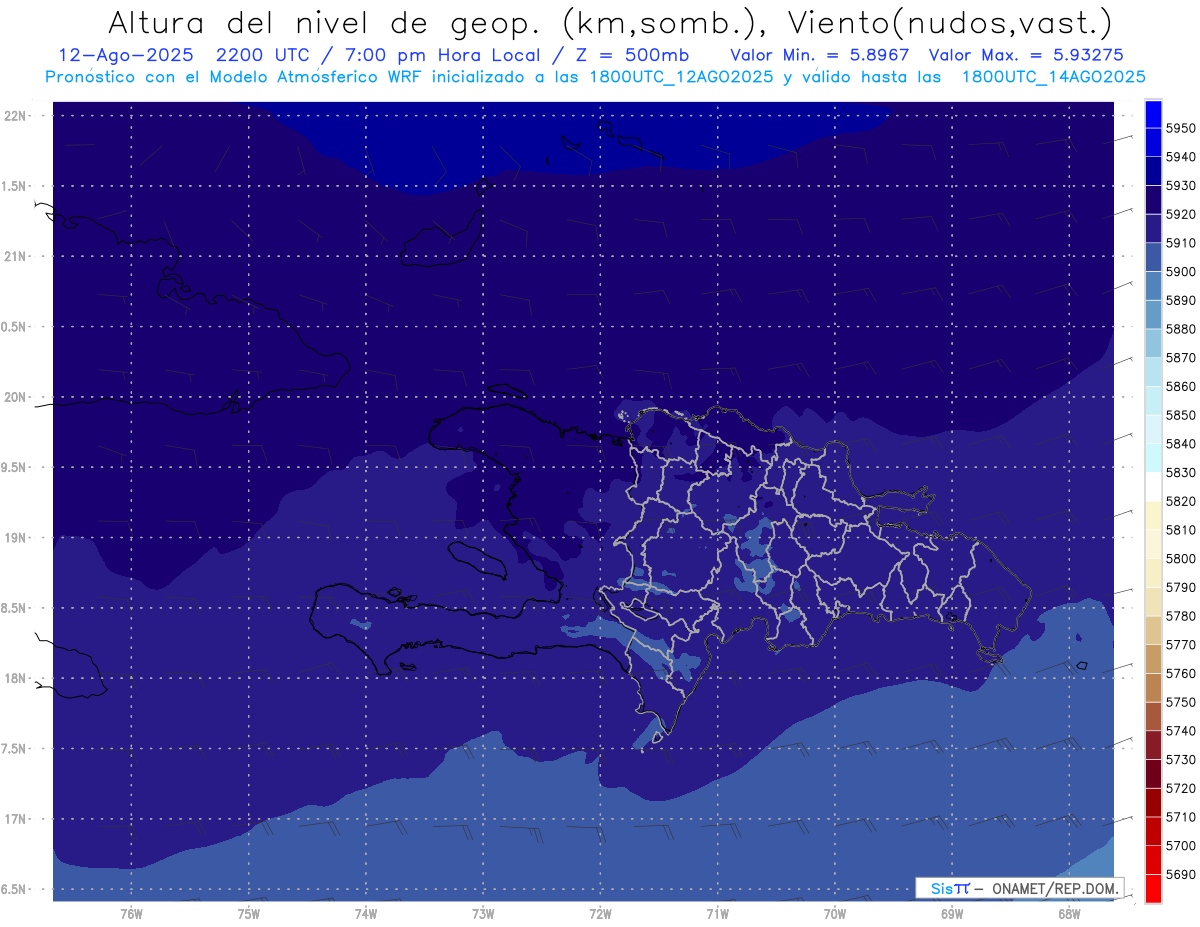1200x927 pixels.
Task: Click the "5720" colorbar value
Action: coord(1180,788)
